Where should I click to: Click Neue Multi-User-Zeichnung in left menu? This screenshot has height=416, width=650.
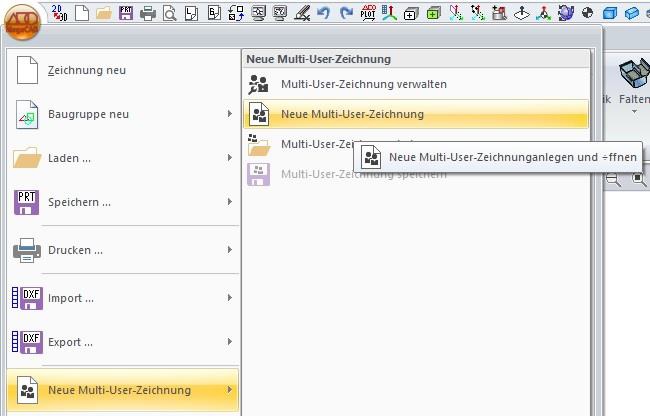pos(120,390)
